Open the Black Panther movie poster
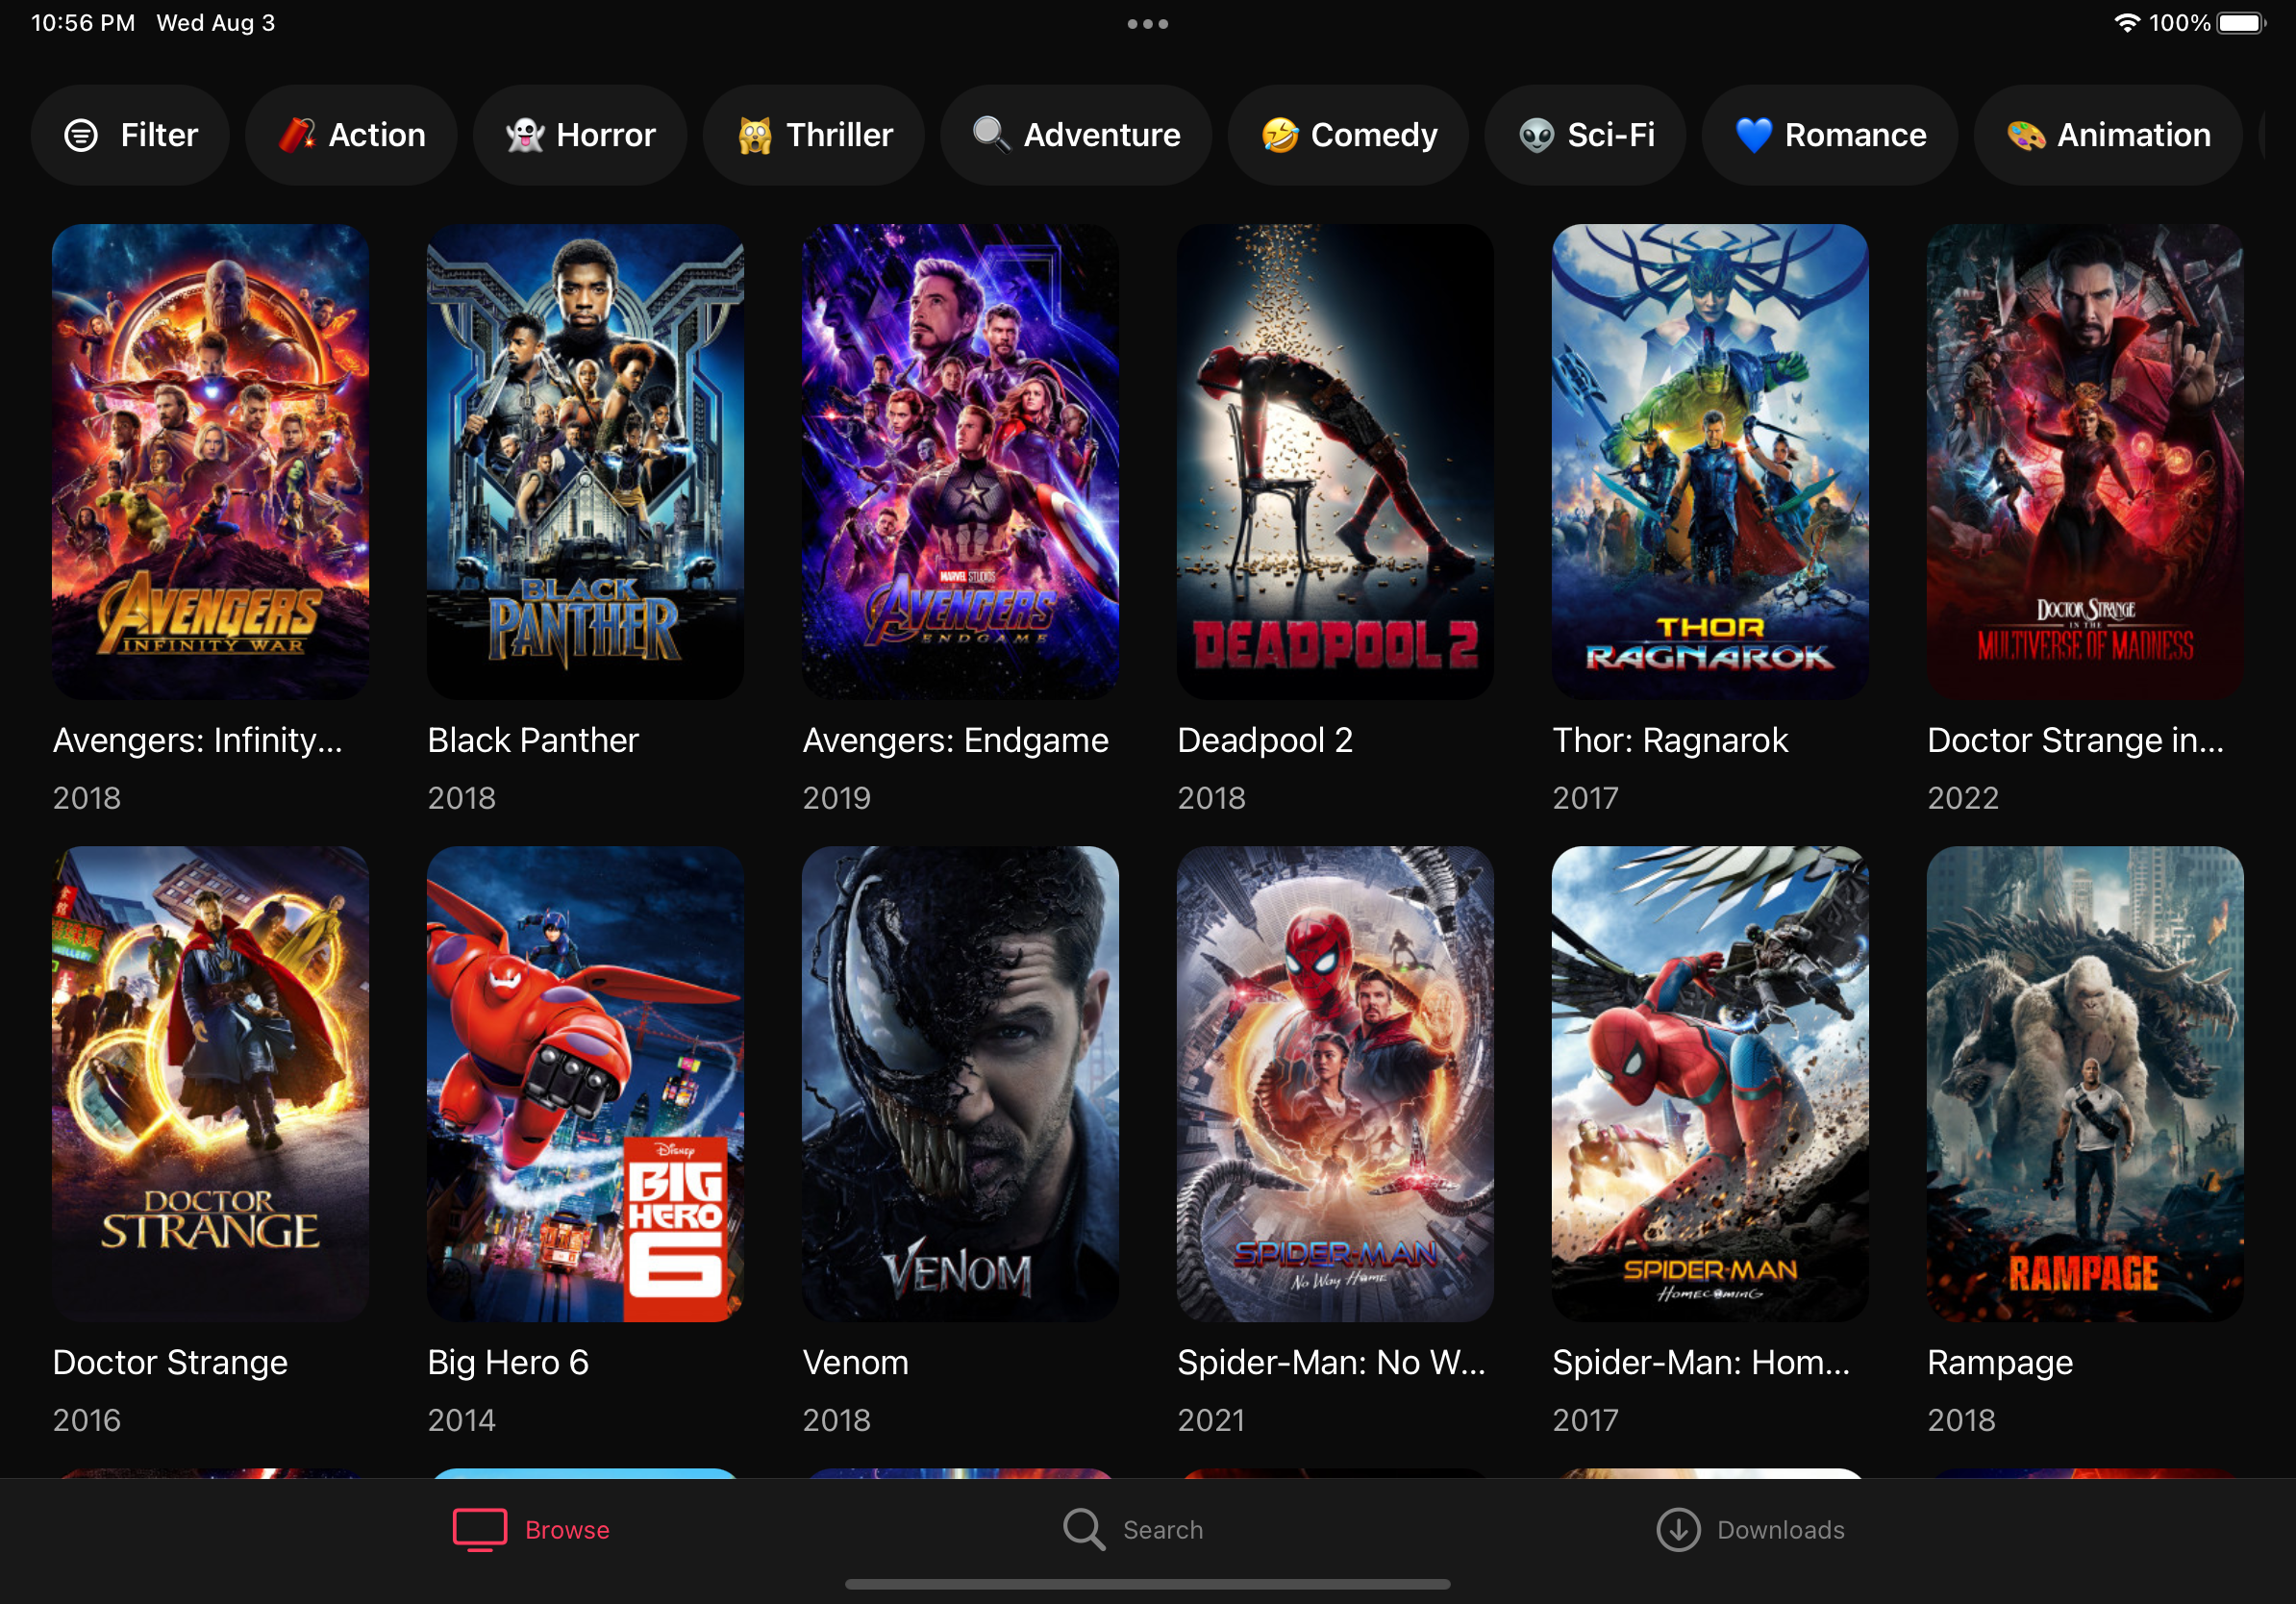The width and height of the screenshot is (2296, 1604). (585, 461)
